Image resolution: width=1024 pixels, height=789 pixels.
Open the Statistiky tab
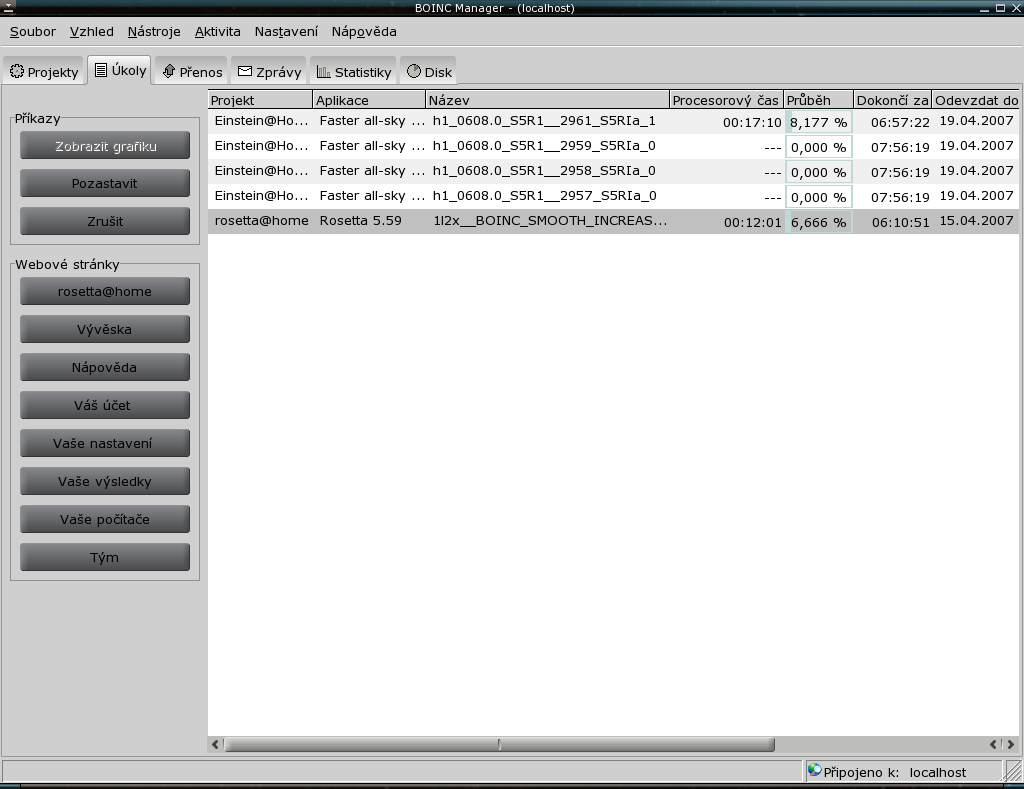click(353, 72)
